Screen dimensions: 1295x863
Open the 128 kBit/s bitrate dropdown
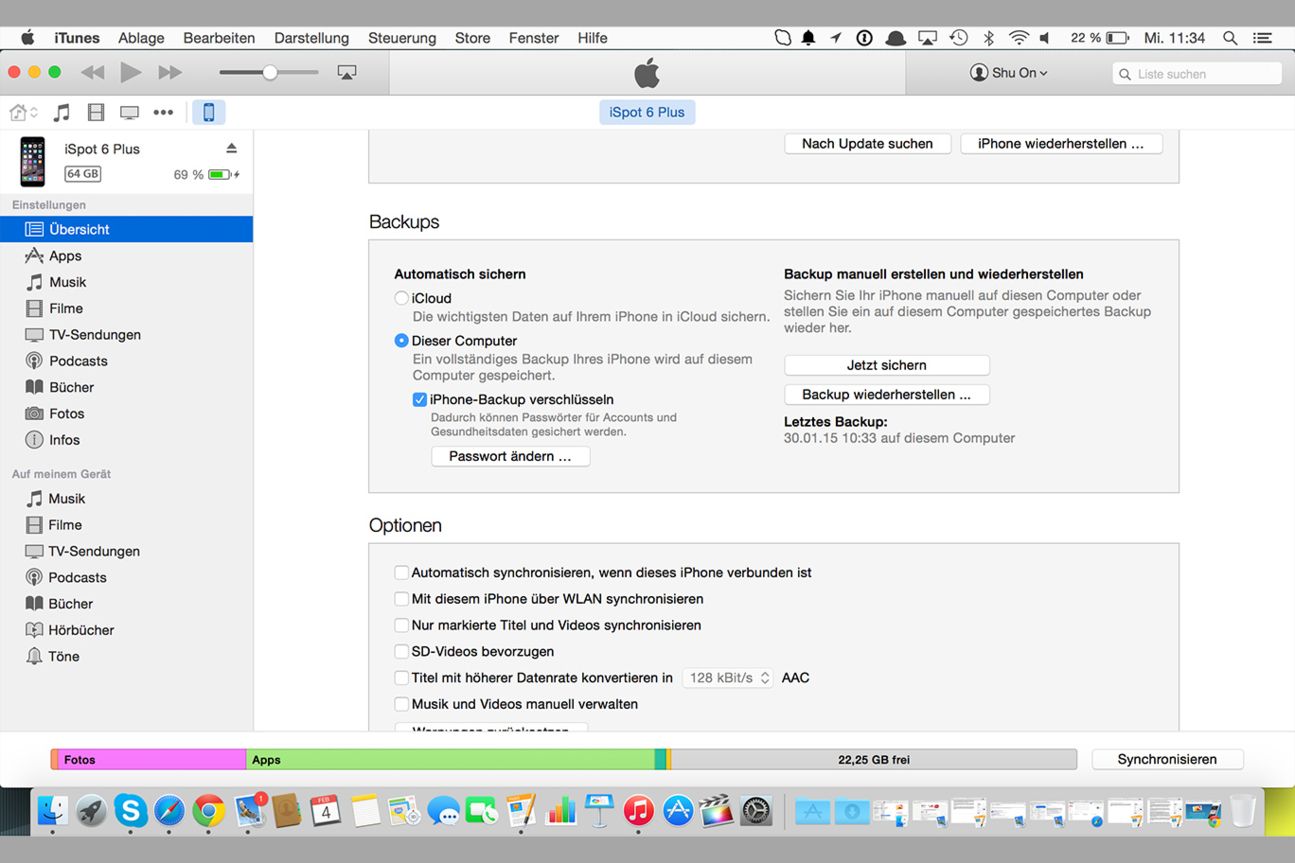728,678
